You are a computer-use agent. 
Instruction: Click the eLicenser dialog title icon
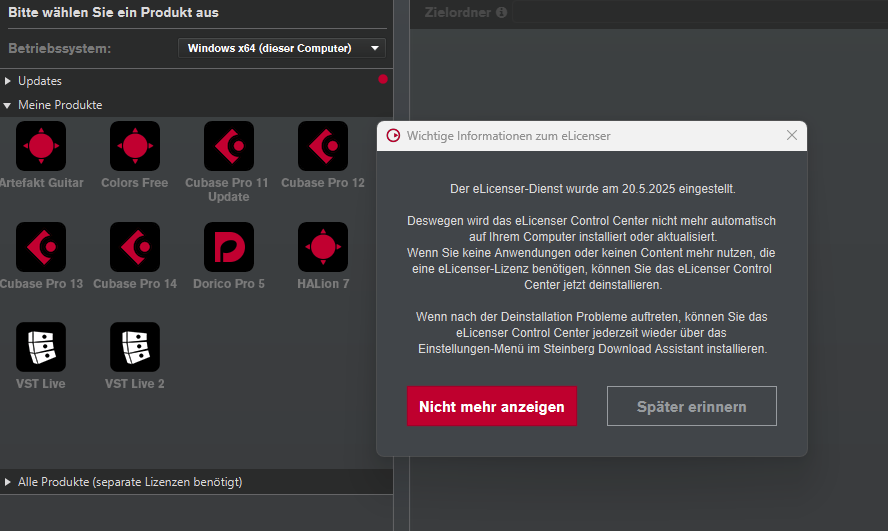pyautogui.click(x=393, y=135)
